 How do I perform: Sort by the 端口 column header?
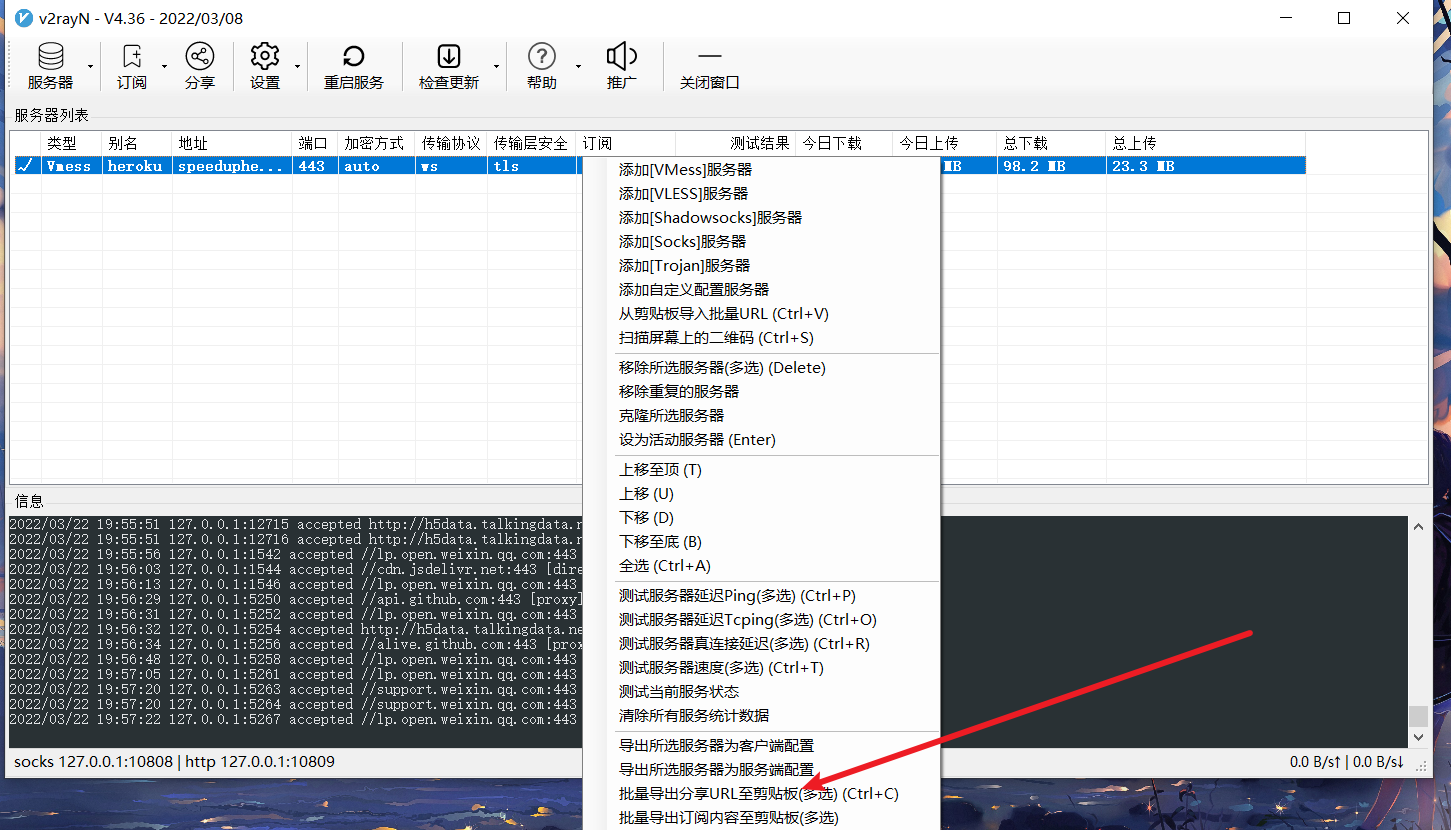point(316,144)
